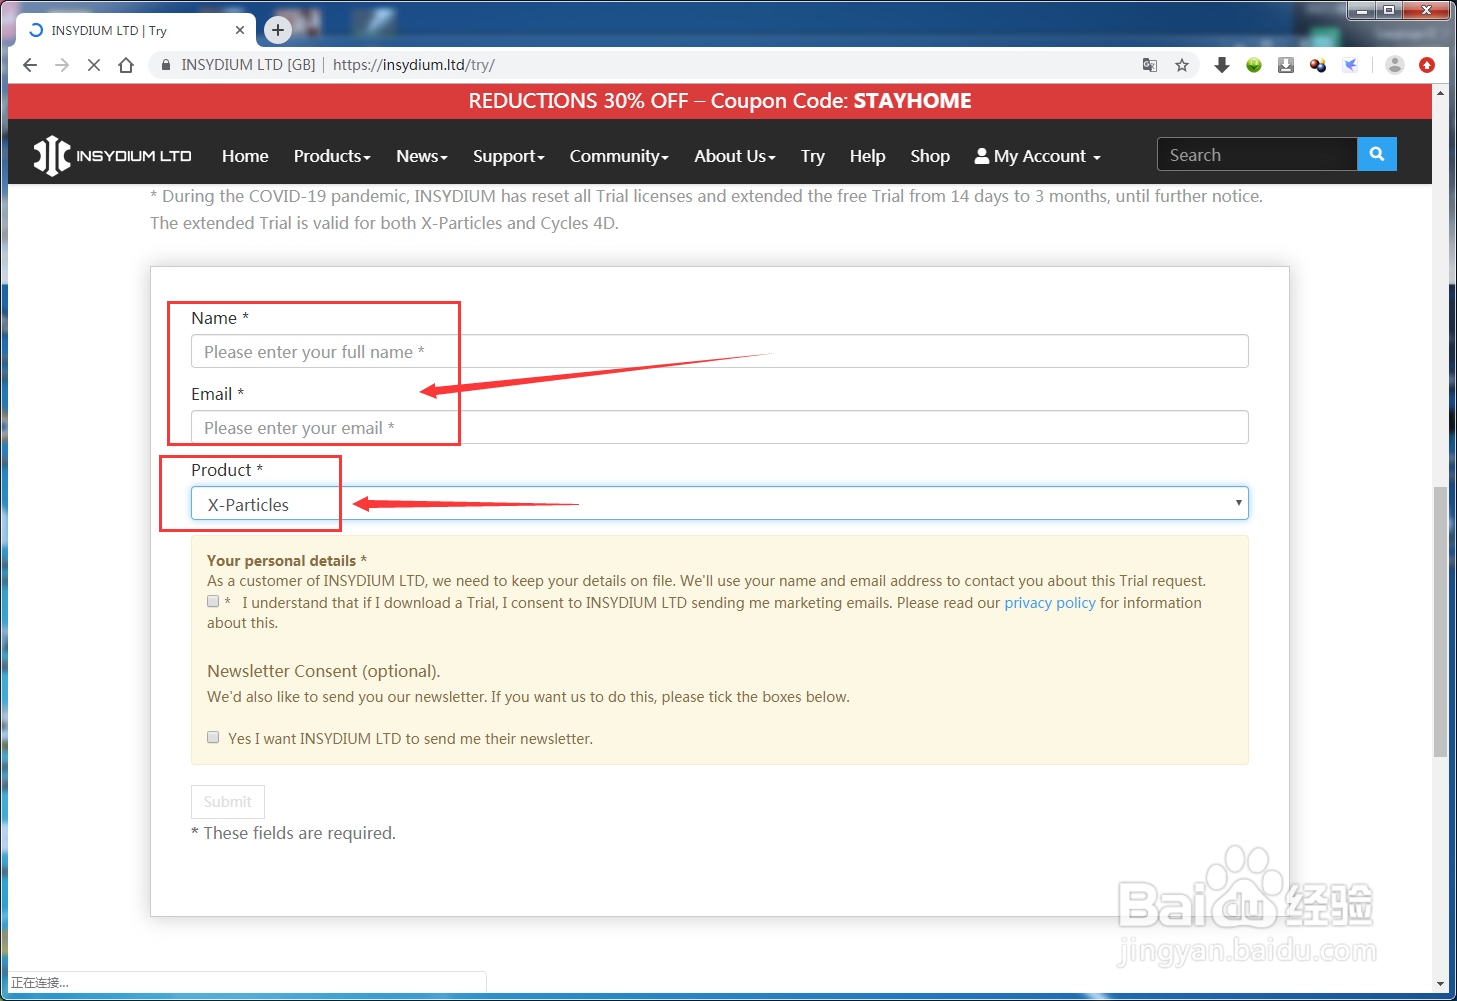Expand the News menu
Viewport: 1457px width, 1001px height.
coord(422,156)
